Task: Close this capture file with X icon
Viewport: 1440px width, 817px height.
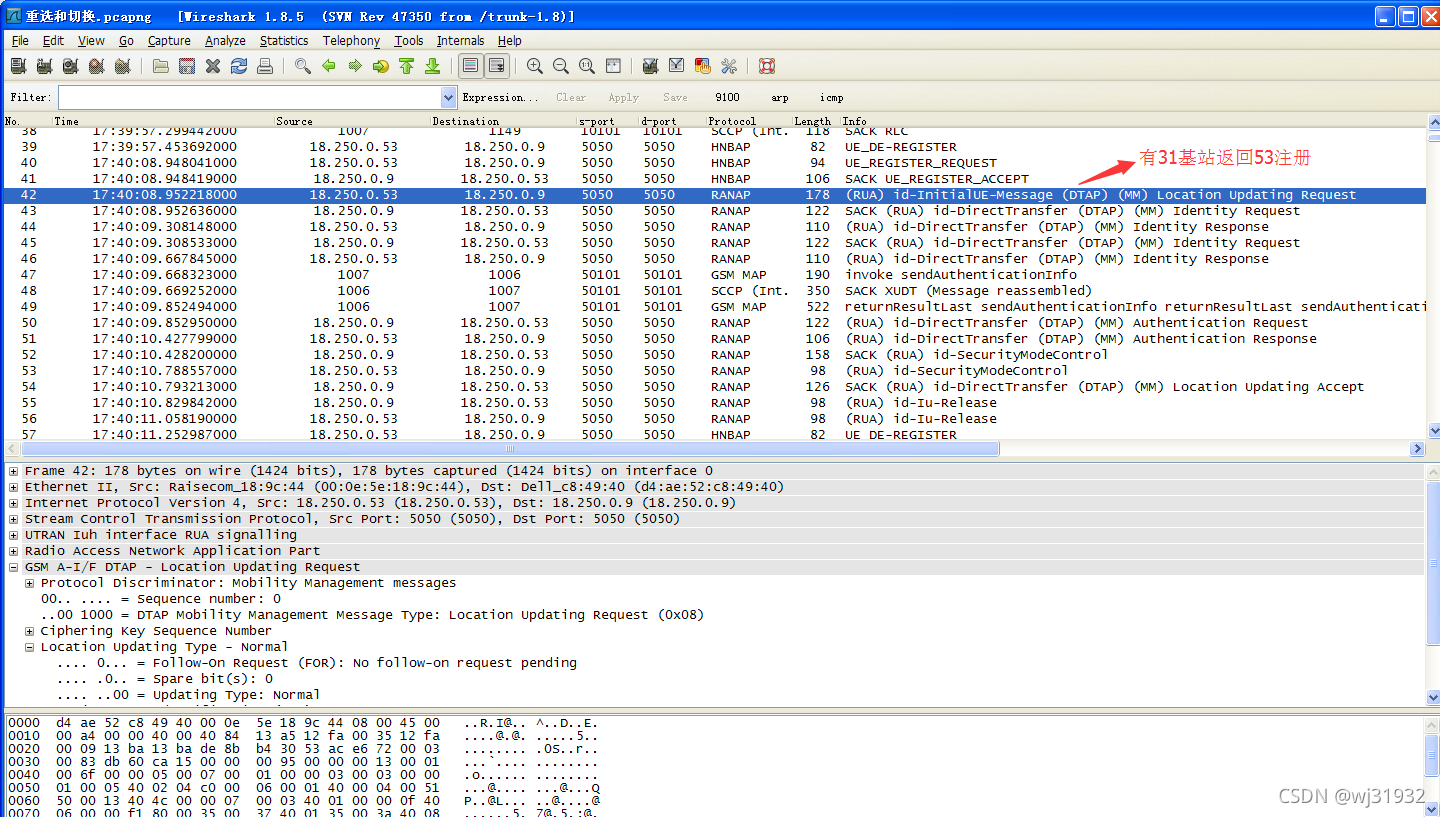Action: (213, 66)
